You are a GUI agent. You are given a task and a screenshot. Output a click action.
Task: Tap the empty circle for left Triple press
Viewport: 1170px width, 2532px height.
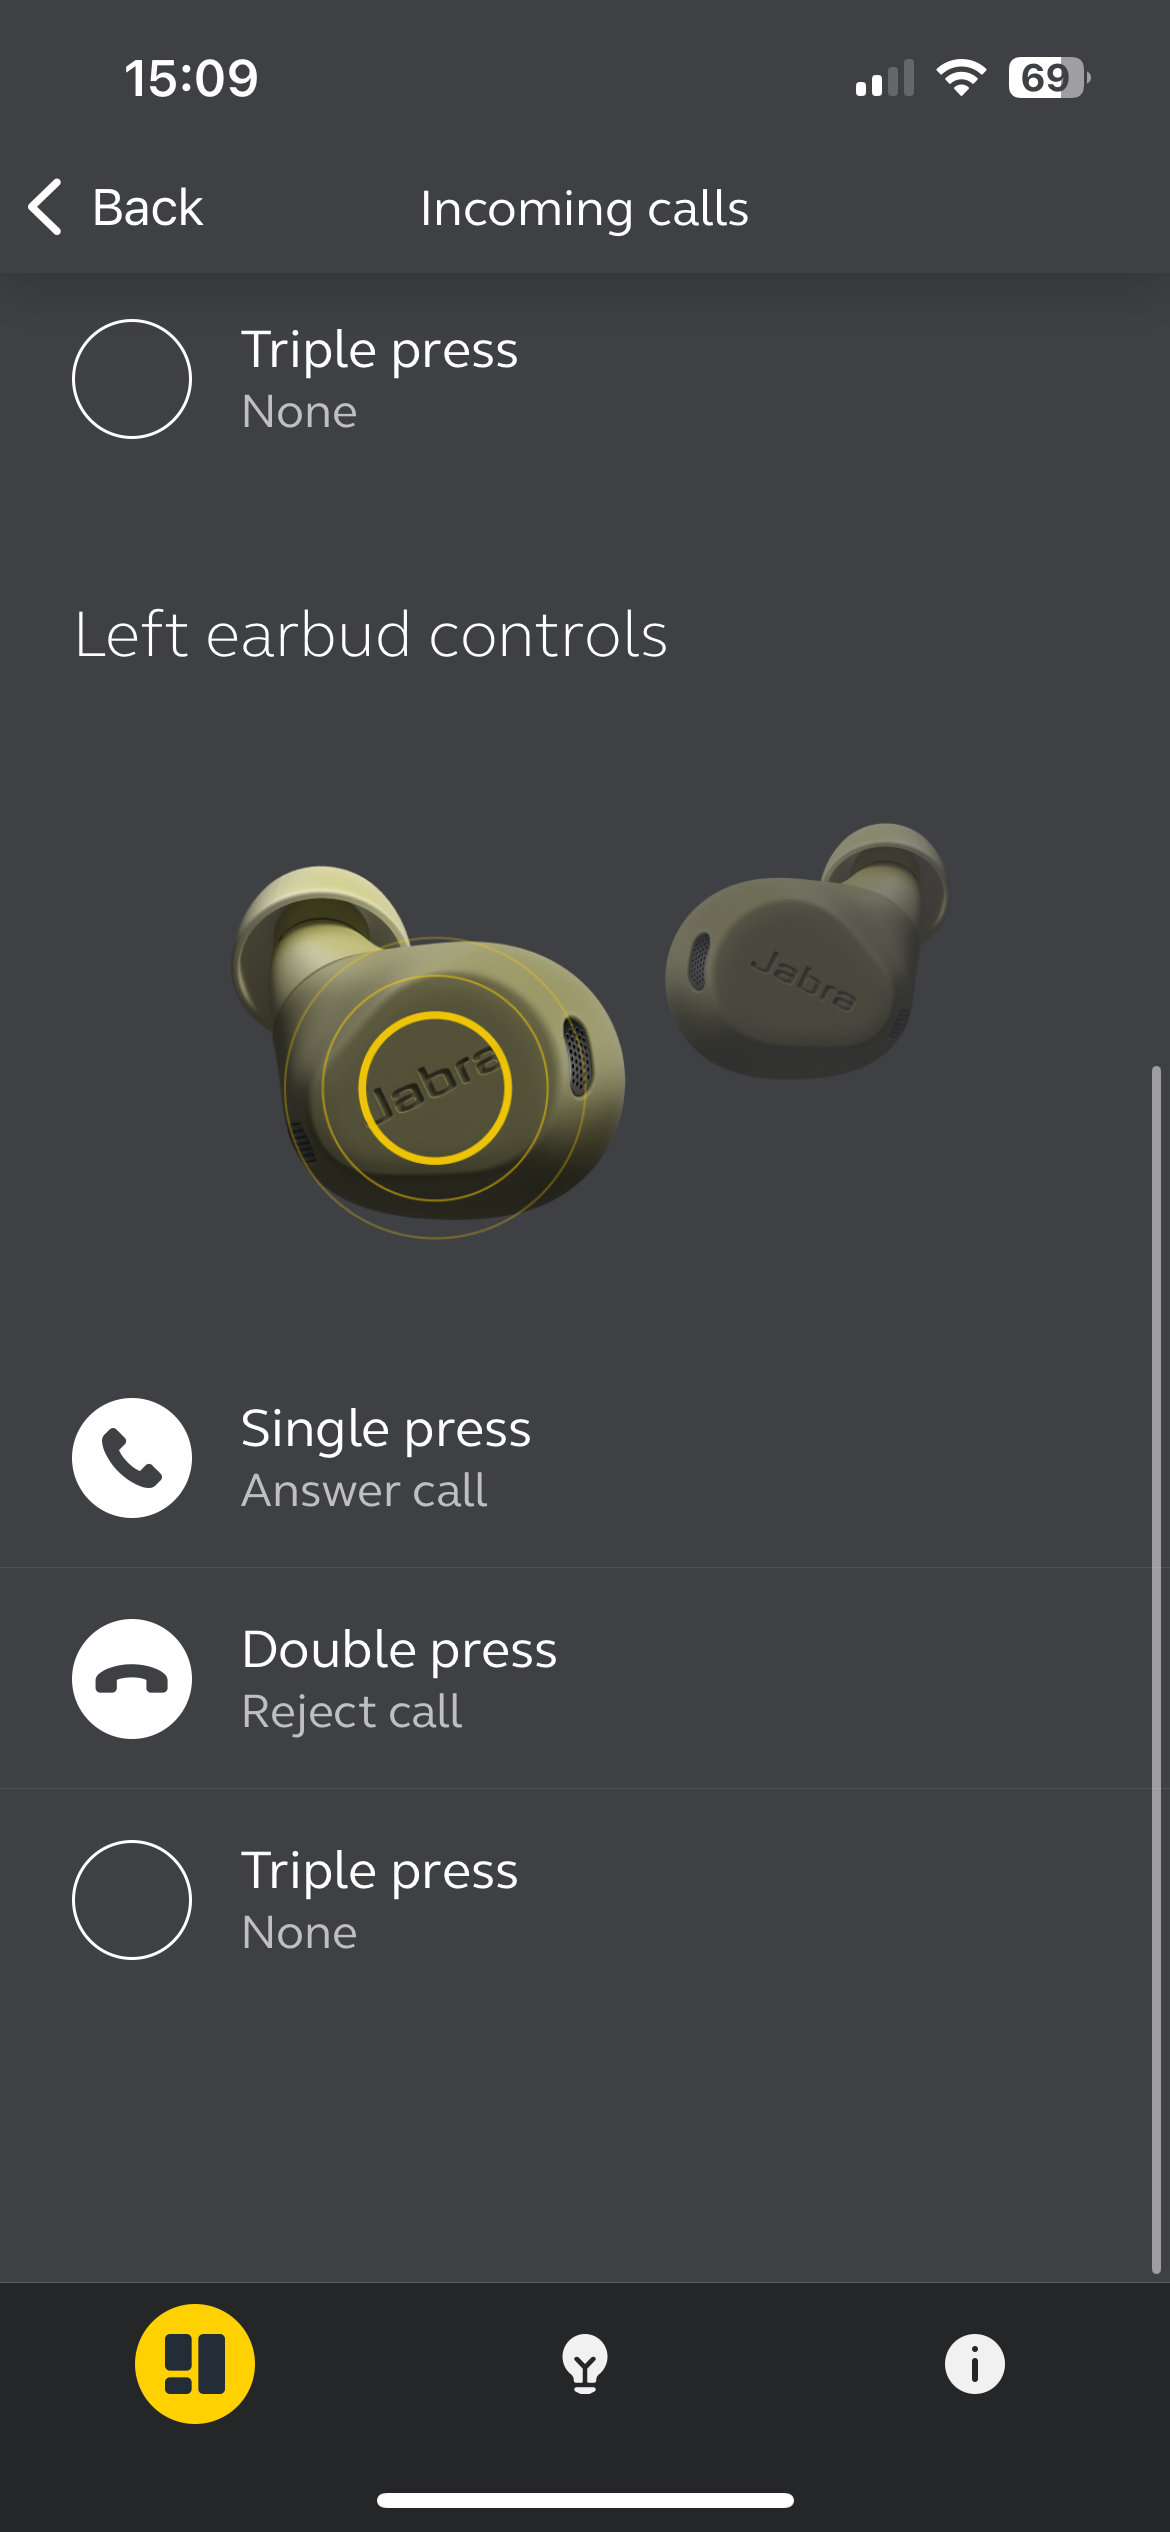click(132, 1900)
